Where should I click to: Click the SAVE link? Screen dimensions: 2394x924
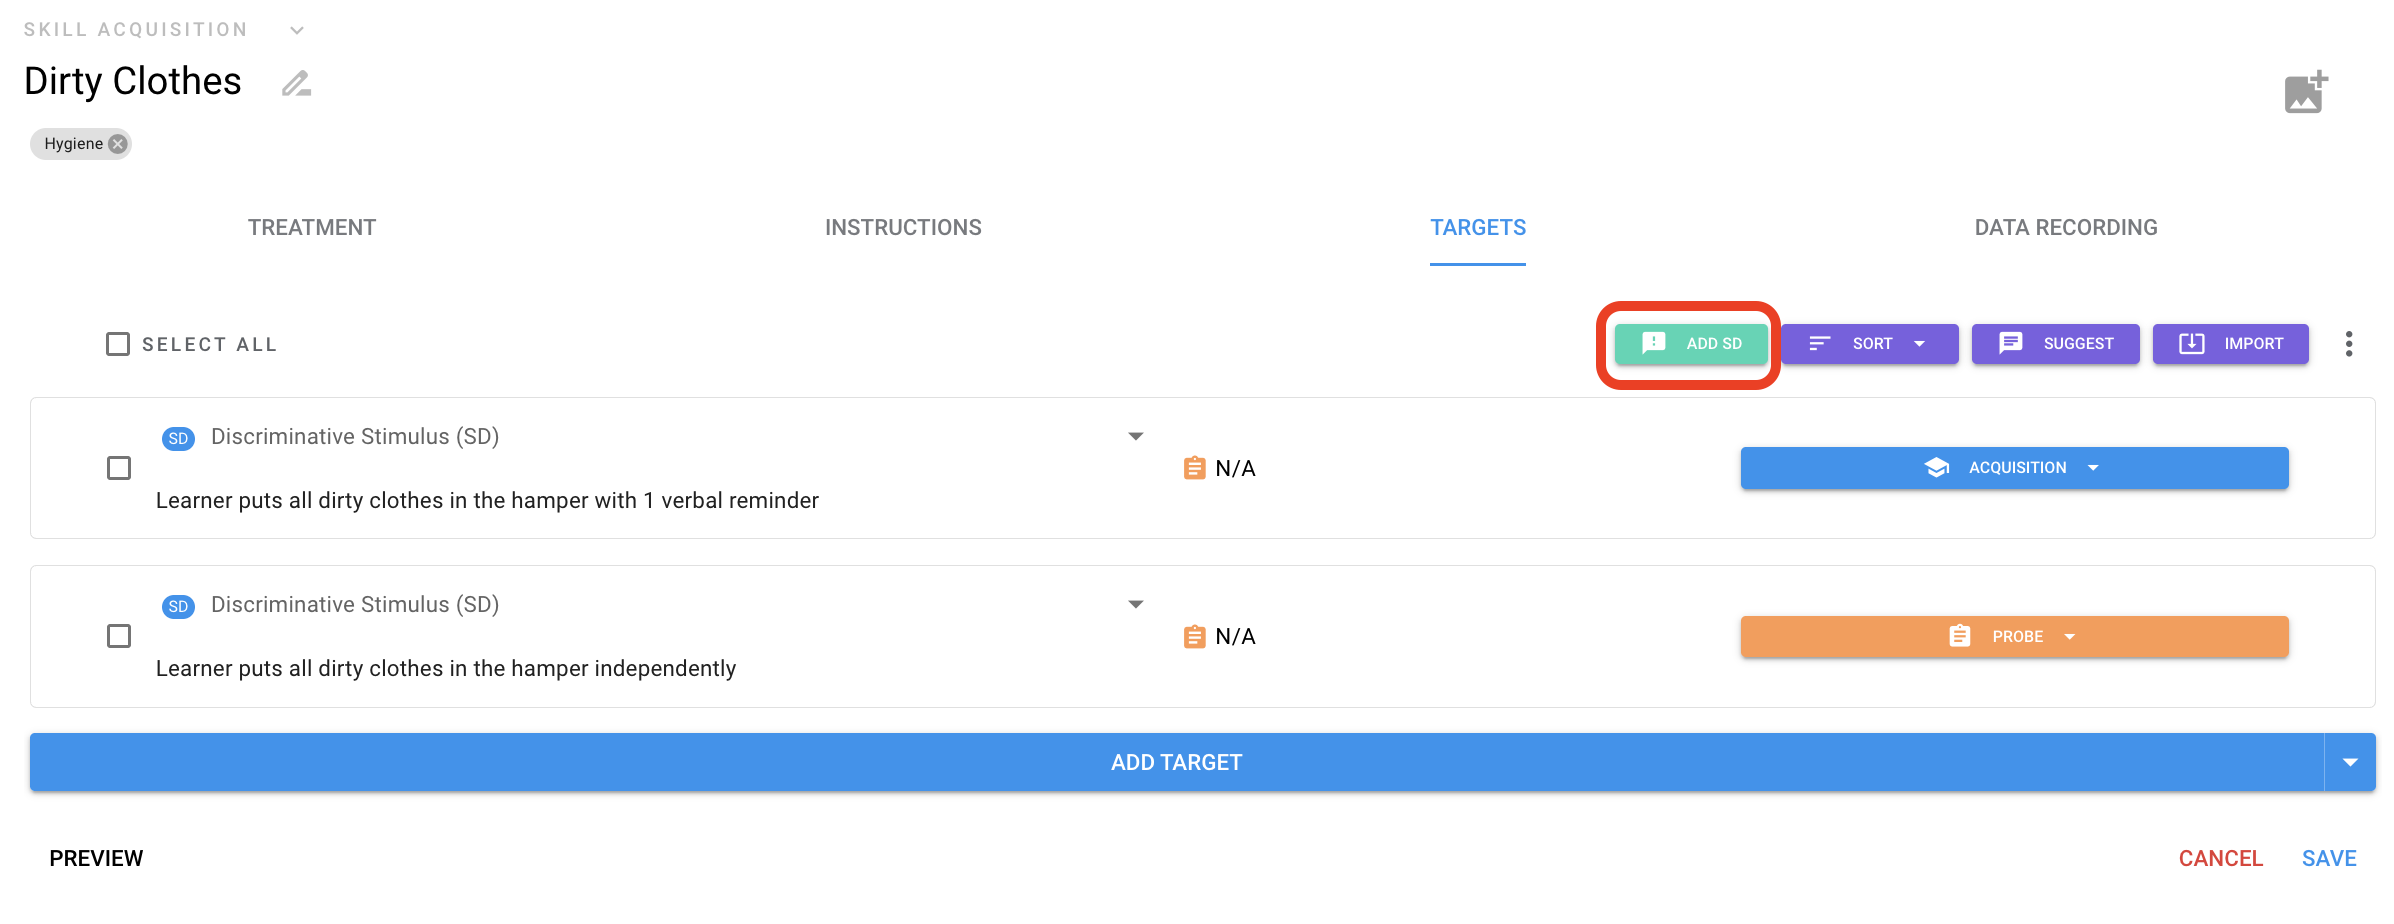[x=2329, y=858]
